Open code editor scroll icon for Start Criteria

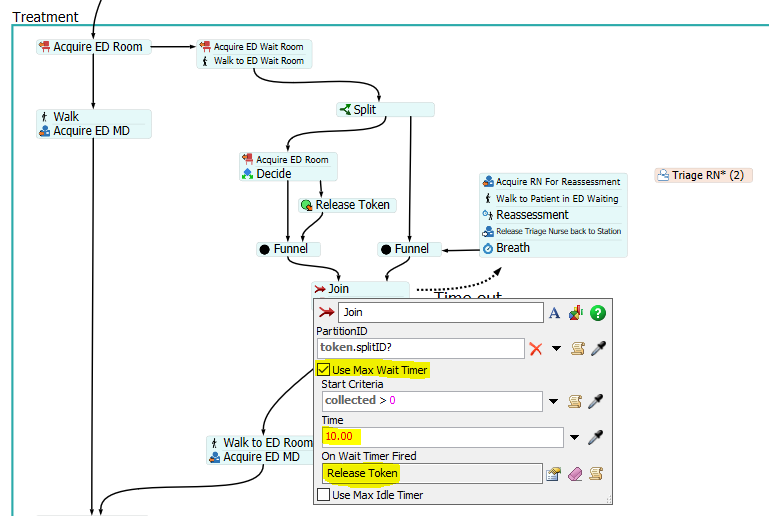point(575,402)
